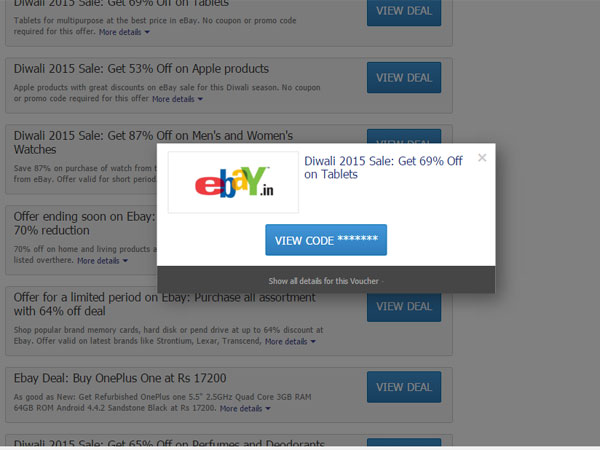600x450 pixels.
Task: Open the Ebay Deal OnePlus One Rs 17200 title
Action: coord(120,378)
